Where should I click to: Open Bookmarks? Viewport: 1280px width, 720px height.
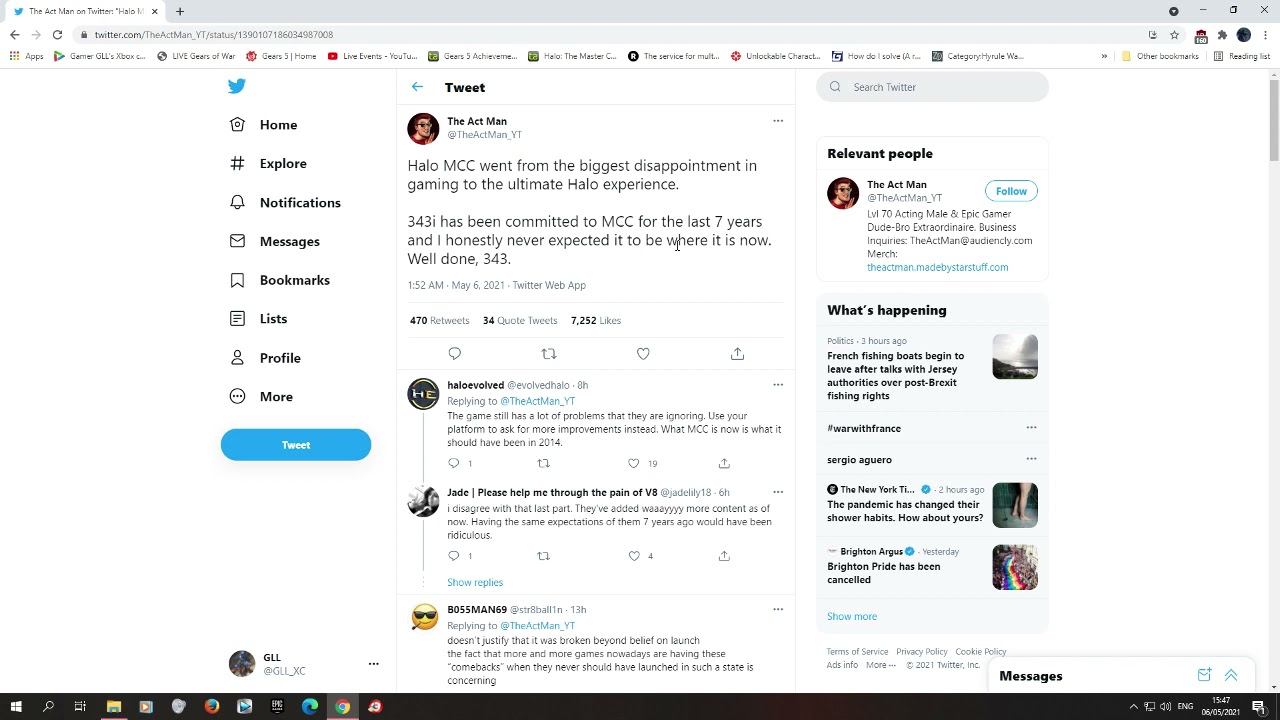280,280
